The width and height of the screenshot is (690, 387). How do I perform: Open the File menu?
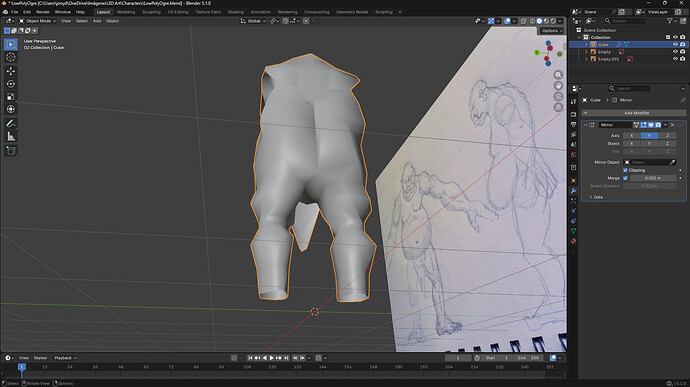[x=15, y=12]
